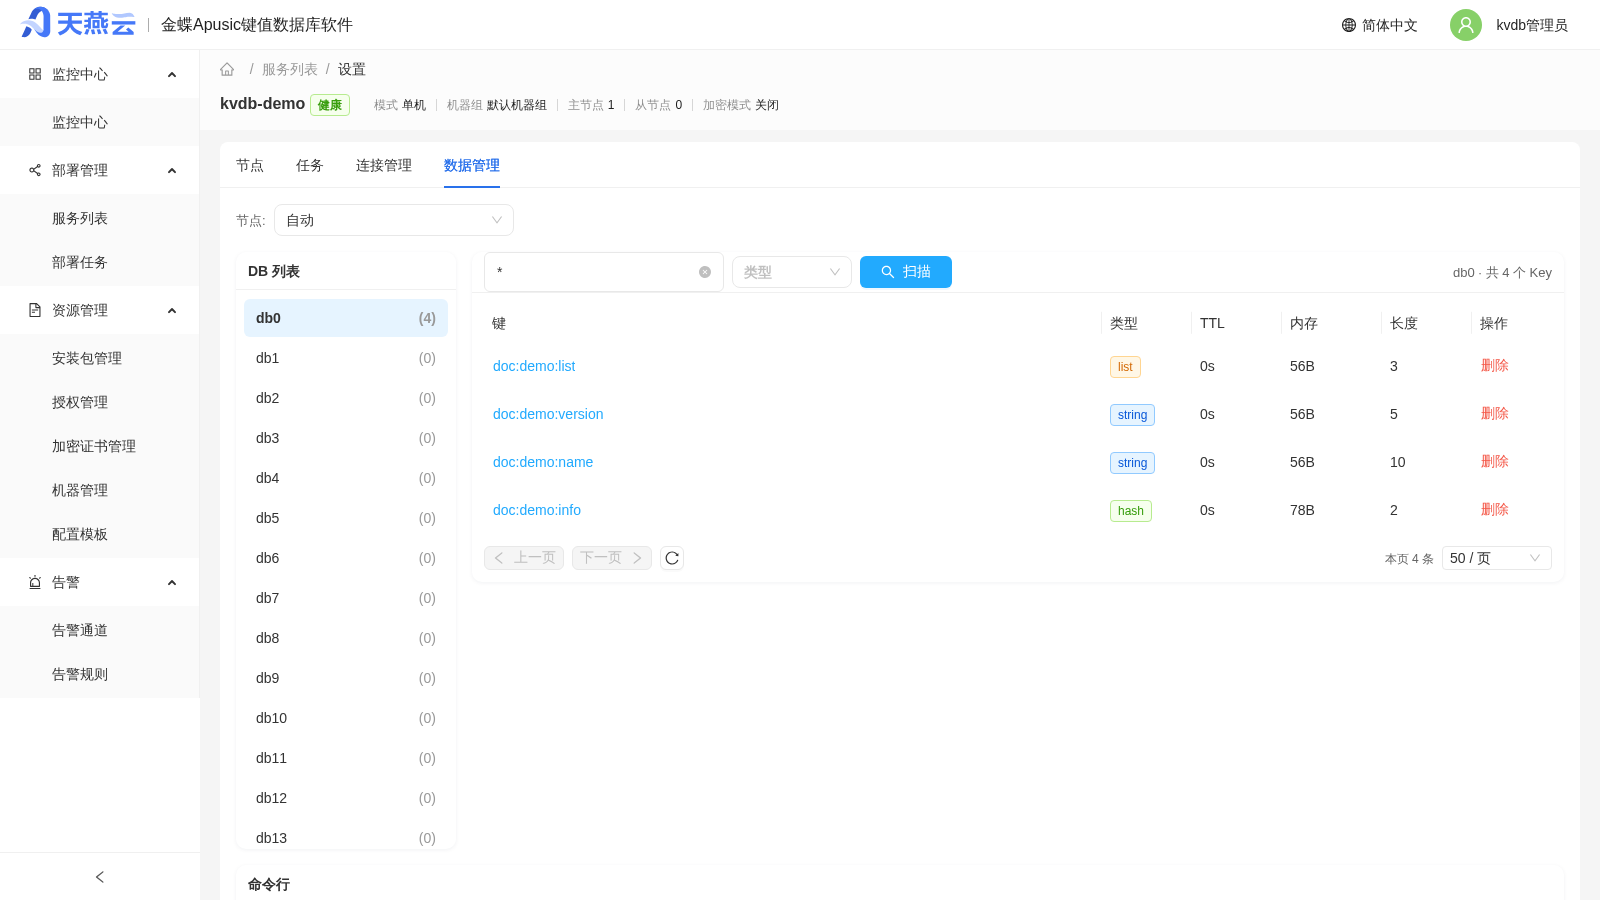
Task: Go to 服务列表 breadcrumb link
Action: pyautogui.click(x=290, y=69)
